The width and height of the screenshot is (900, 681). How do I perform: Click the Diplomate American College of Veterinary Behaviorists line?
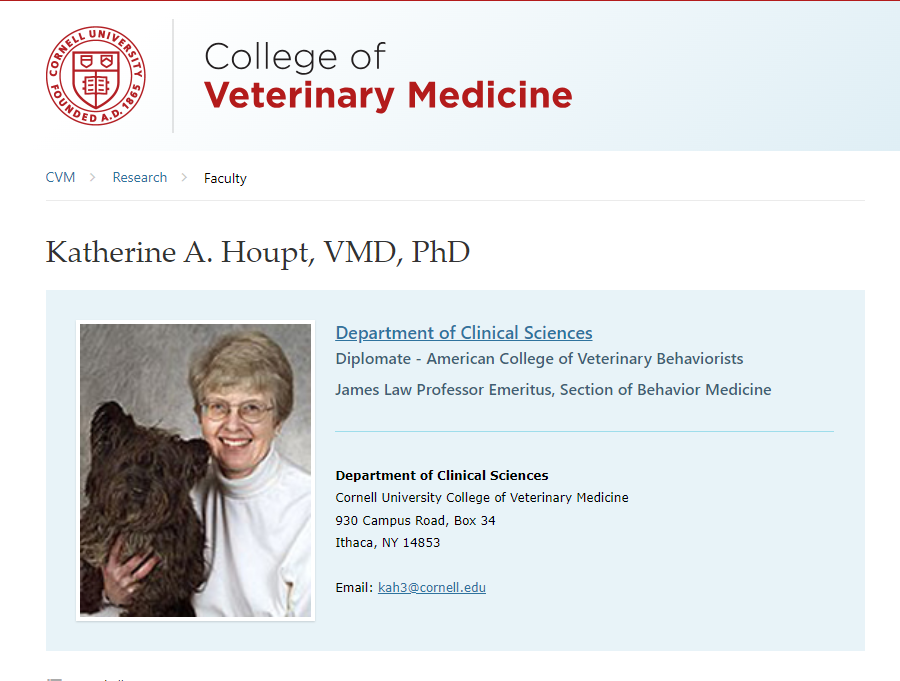539,358
